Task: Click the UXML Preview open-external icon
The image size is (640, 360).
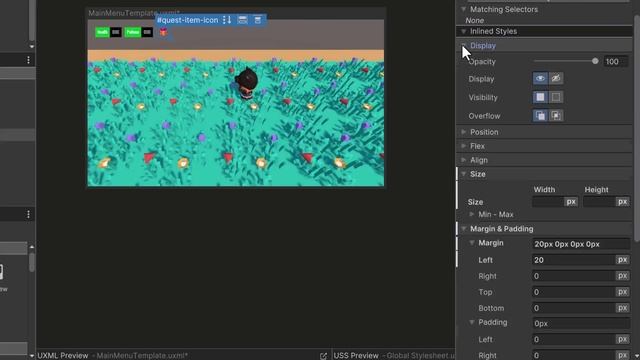Action: pyautogui.click(x=323, y=356)
